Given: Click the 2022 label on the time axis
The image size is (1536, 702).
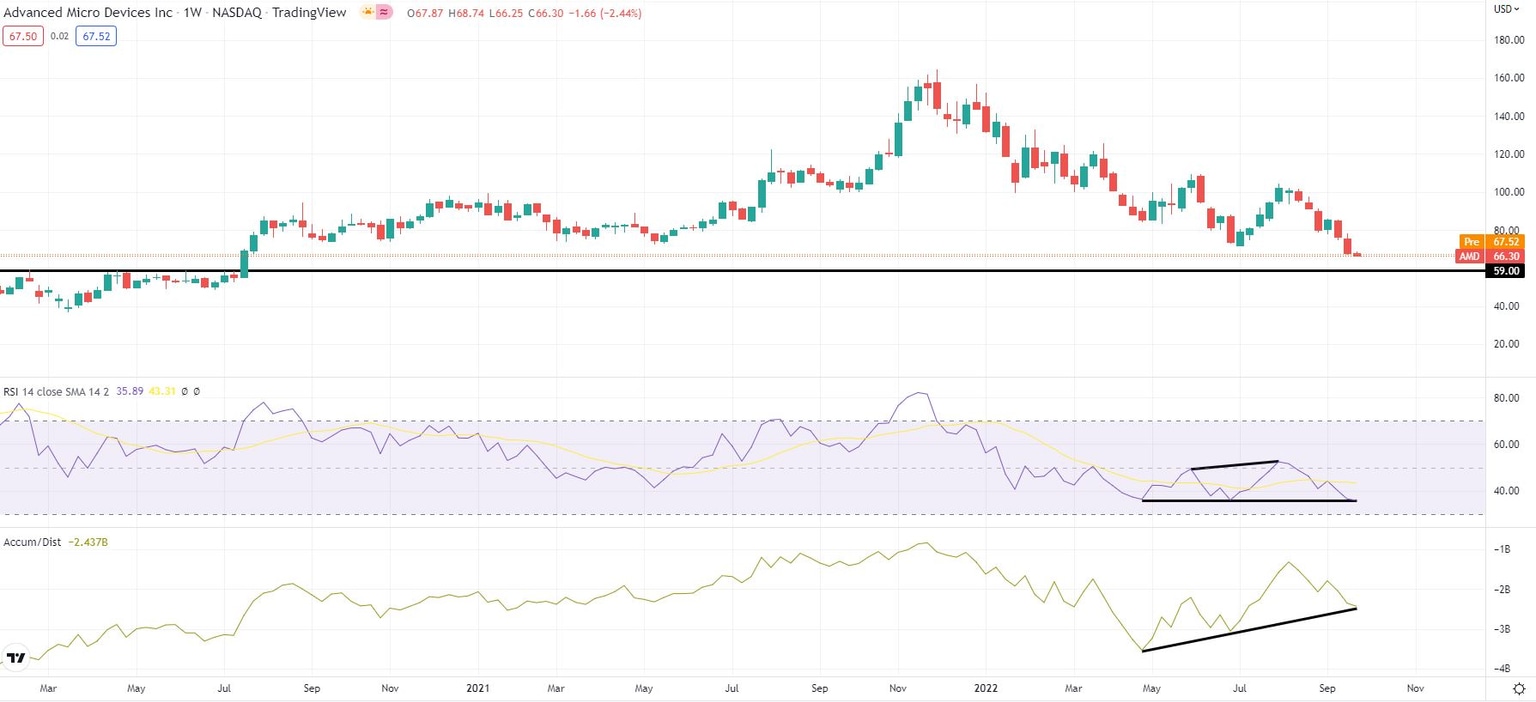Looking at the screenshot, I should [x=986, y=689].
